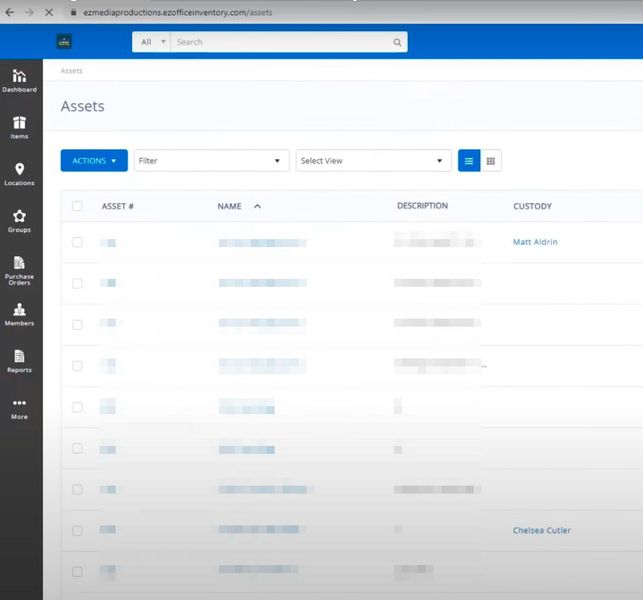
Task: Click the DESCRIPTION column header
Action: tap(422, 206)
